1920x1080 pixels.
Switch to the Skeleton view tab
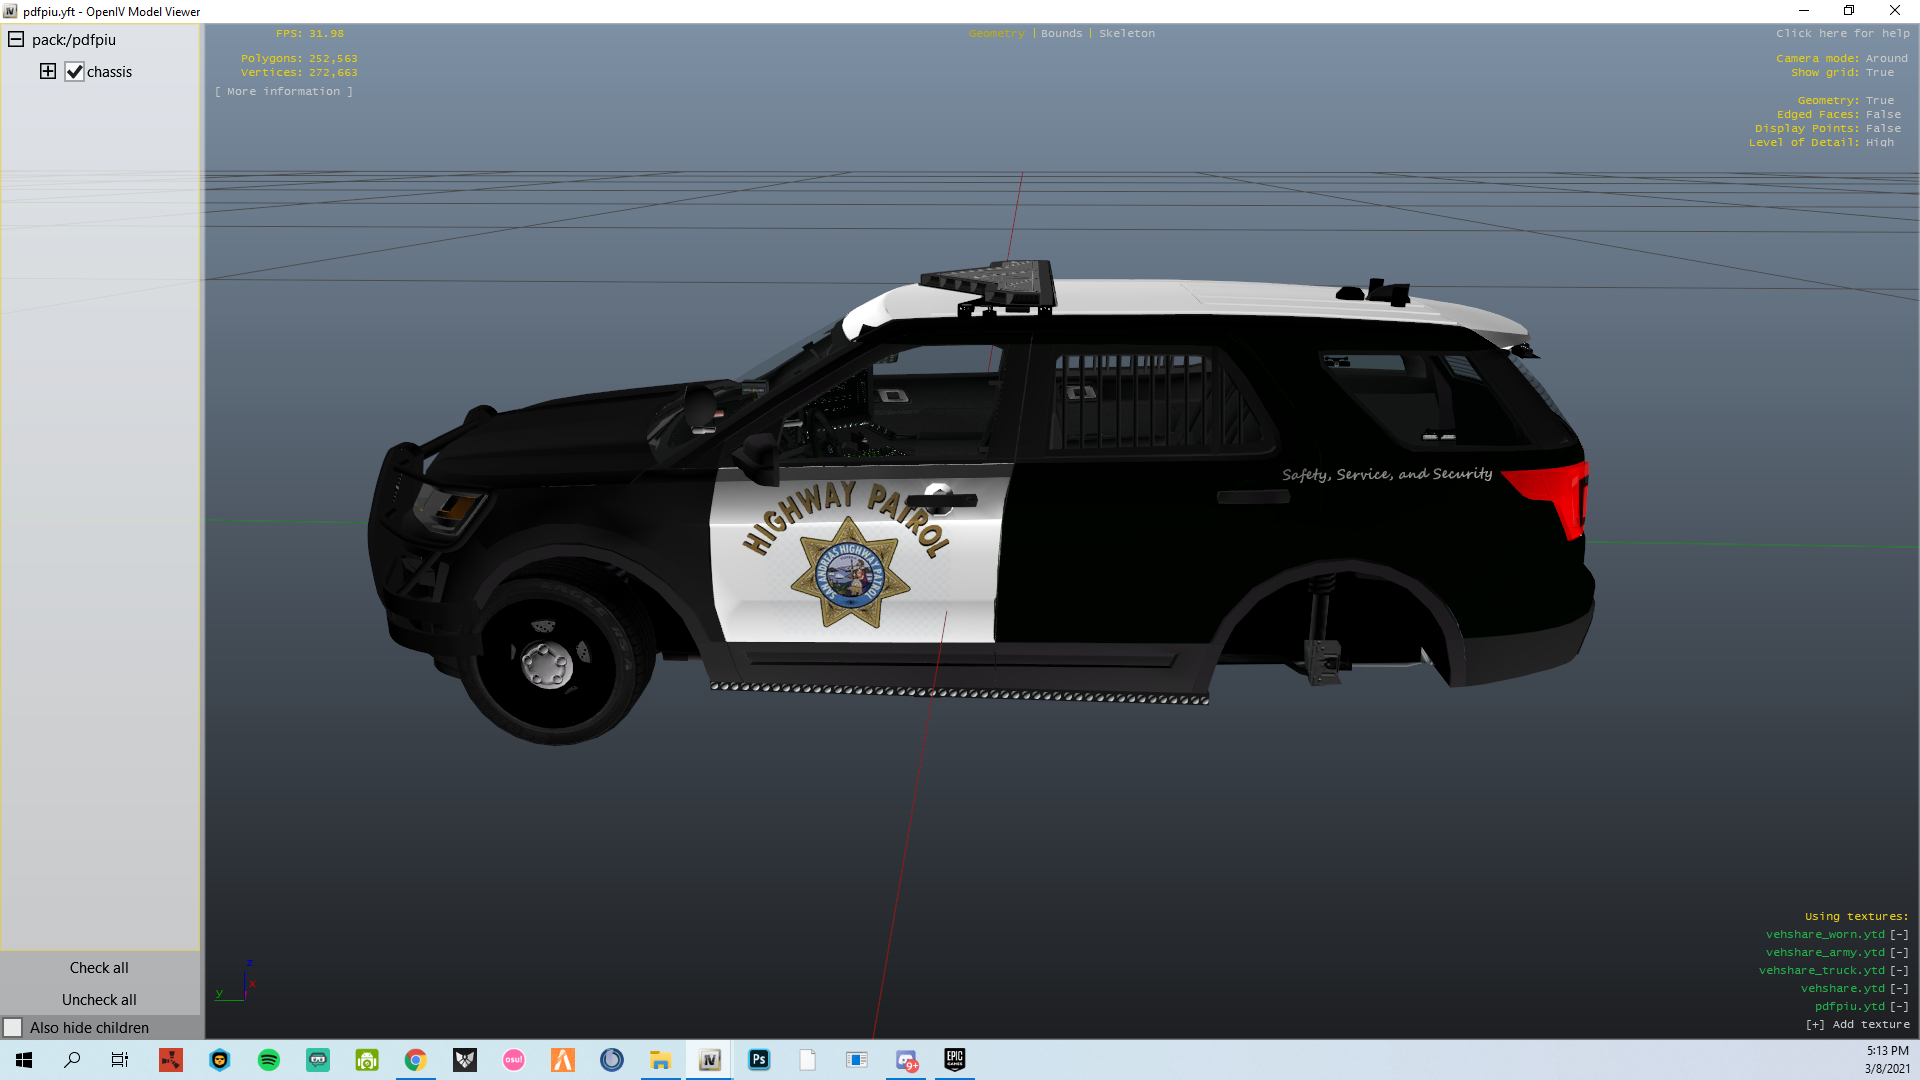(x=1127, y=34)
